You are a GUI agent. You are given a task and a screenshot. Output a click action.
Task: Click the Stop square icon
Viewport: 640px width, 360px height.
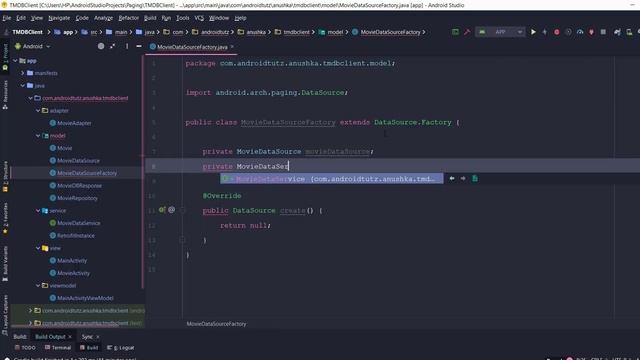[603, 32]
